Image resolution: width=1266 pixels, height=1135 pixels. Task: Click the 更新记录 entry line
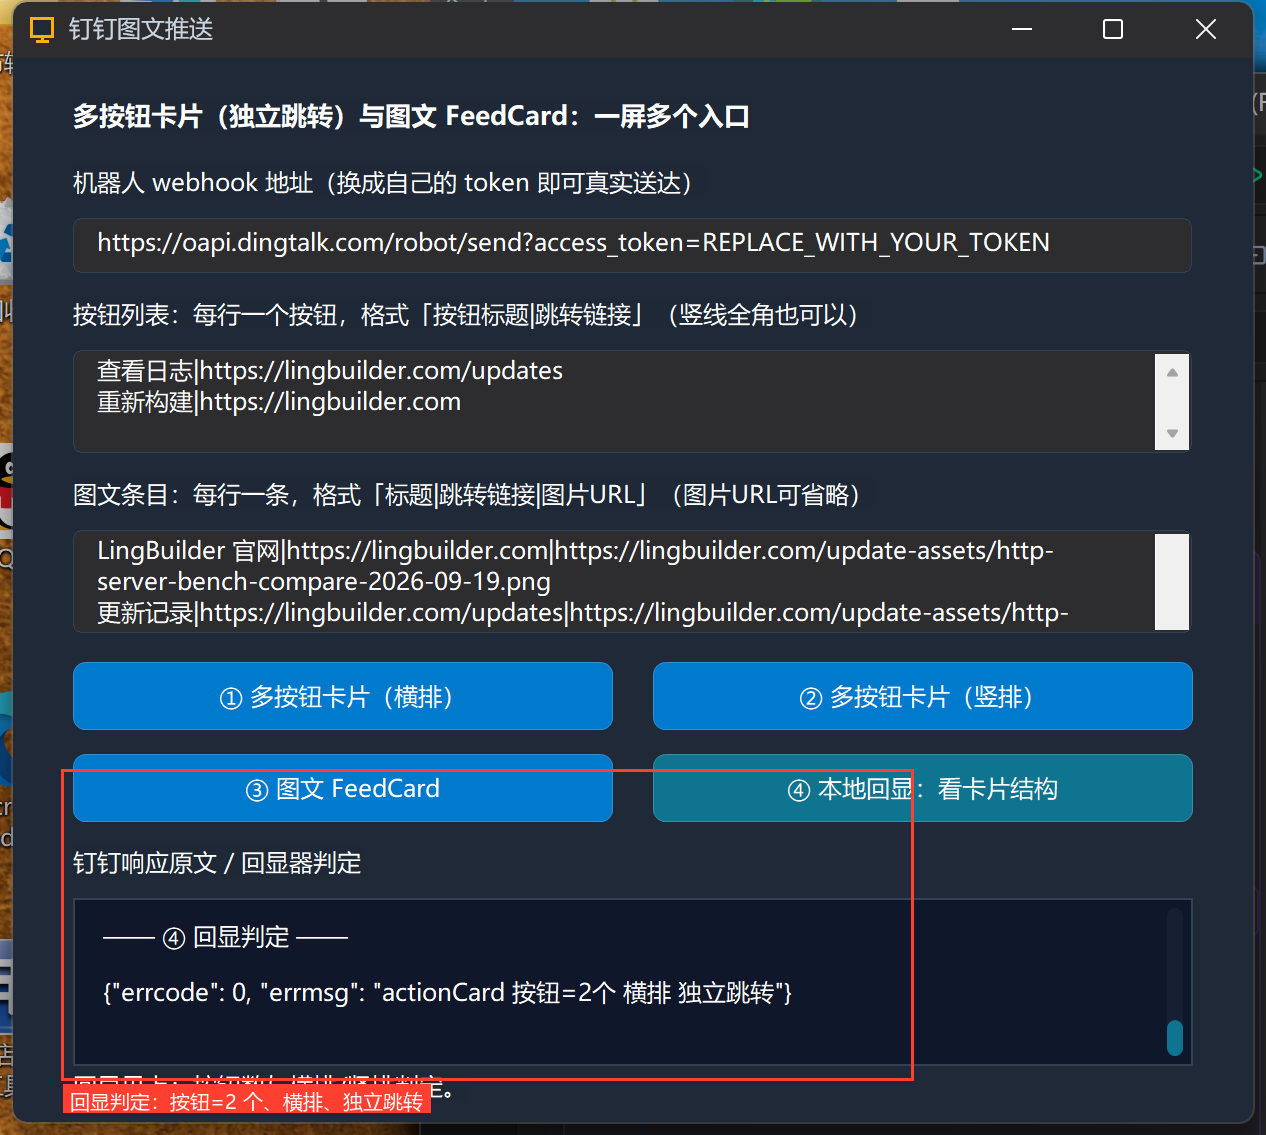coord(583,612)
